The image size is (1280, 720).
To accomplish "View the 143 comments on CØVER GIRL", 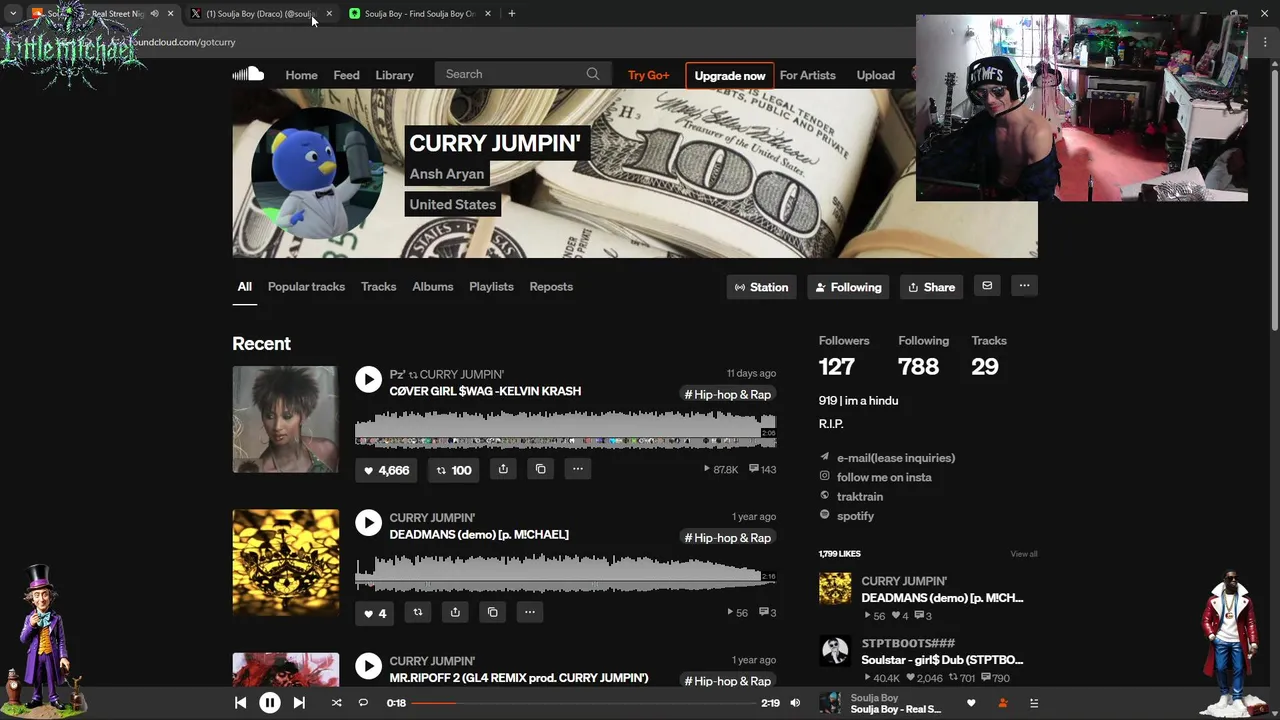I will [x=762, y=470].
